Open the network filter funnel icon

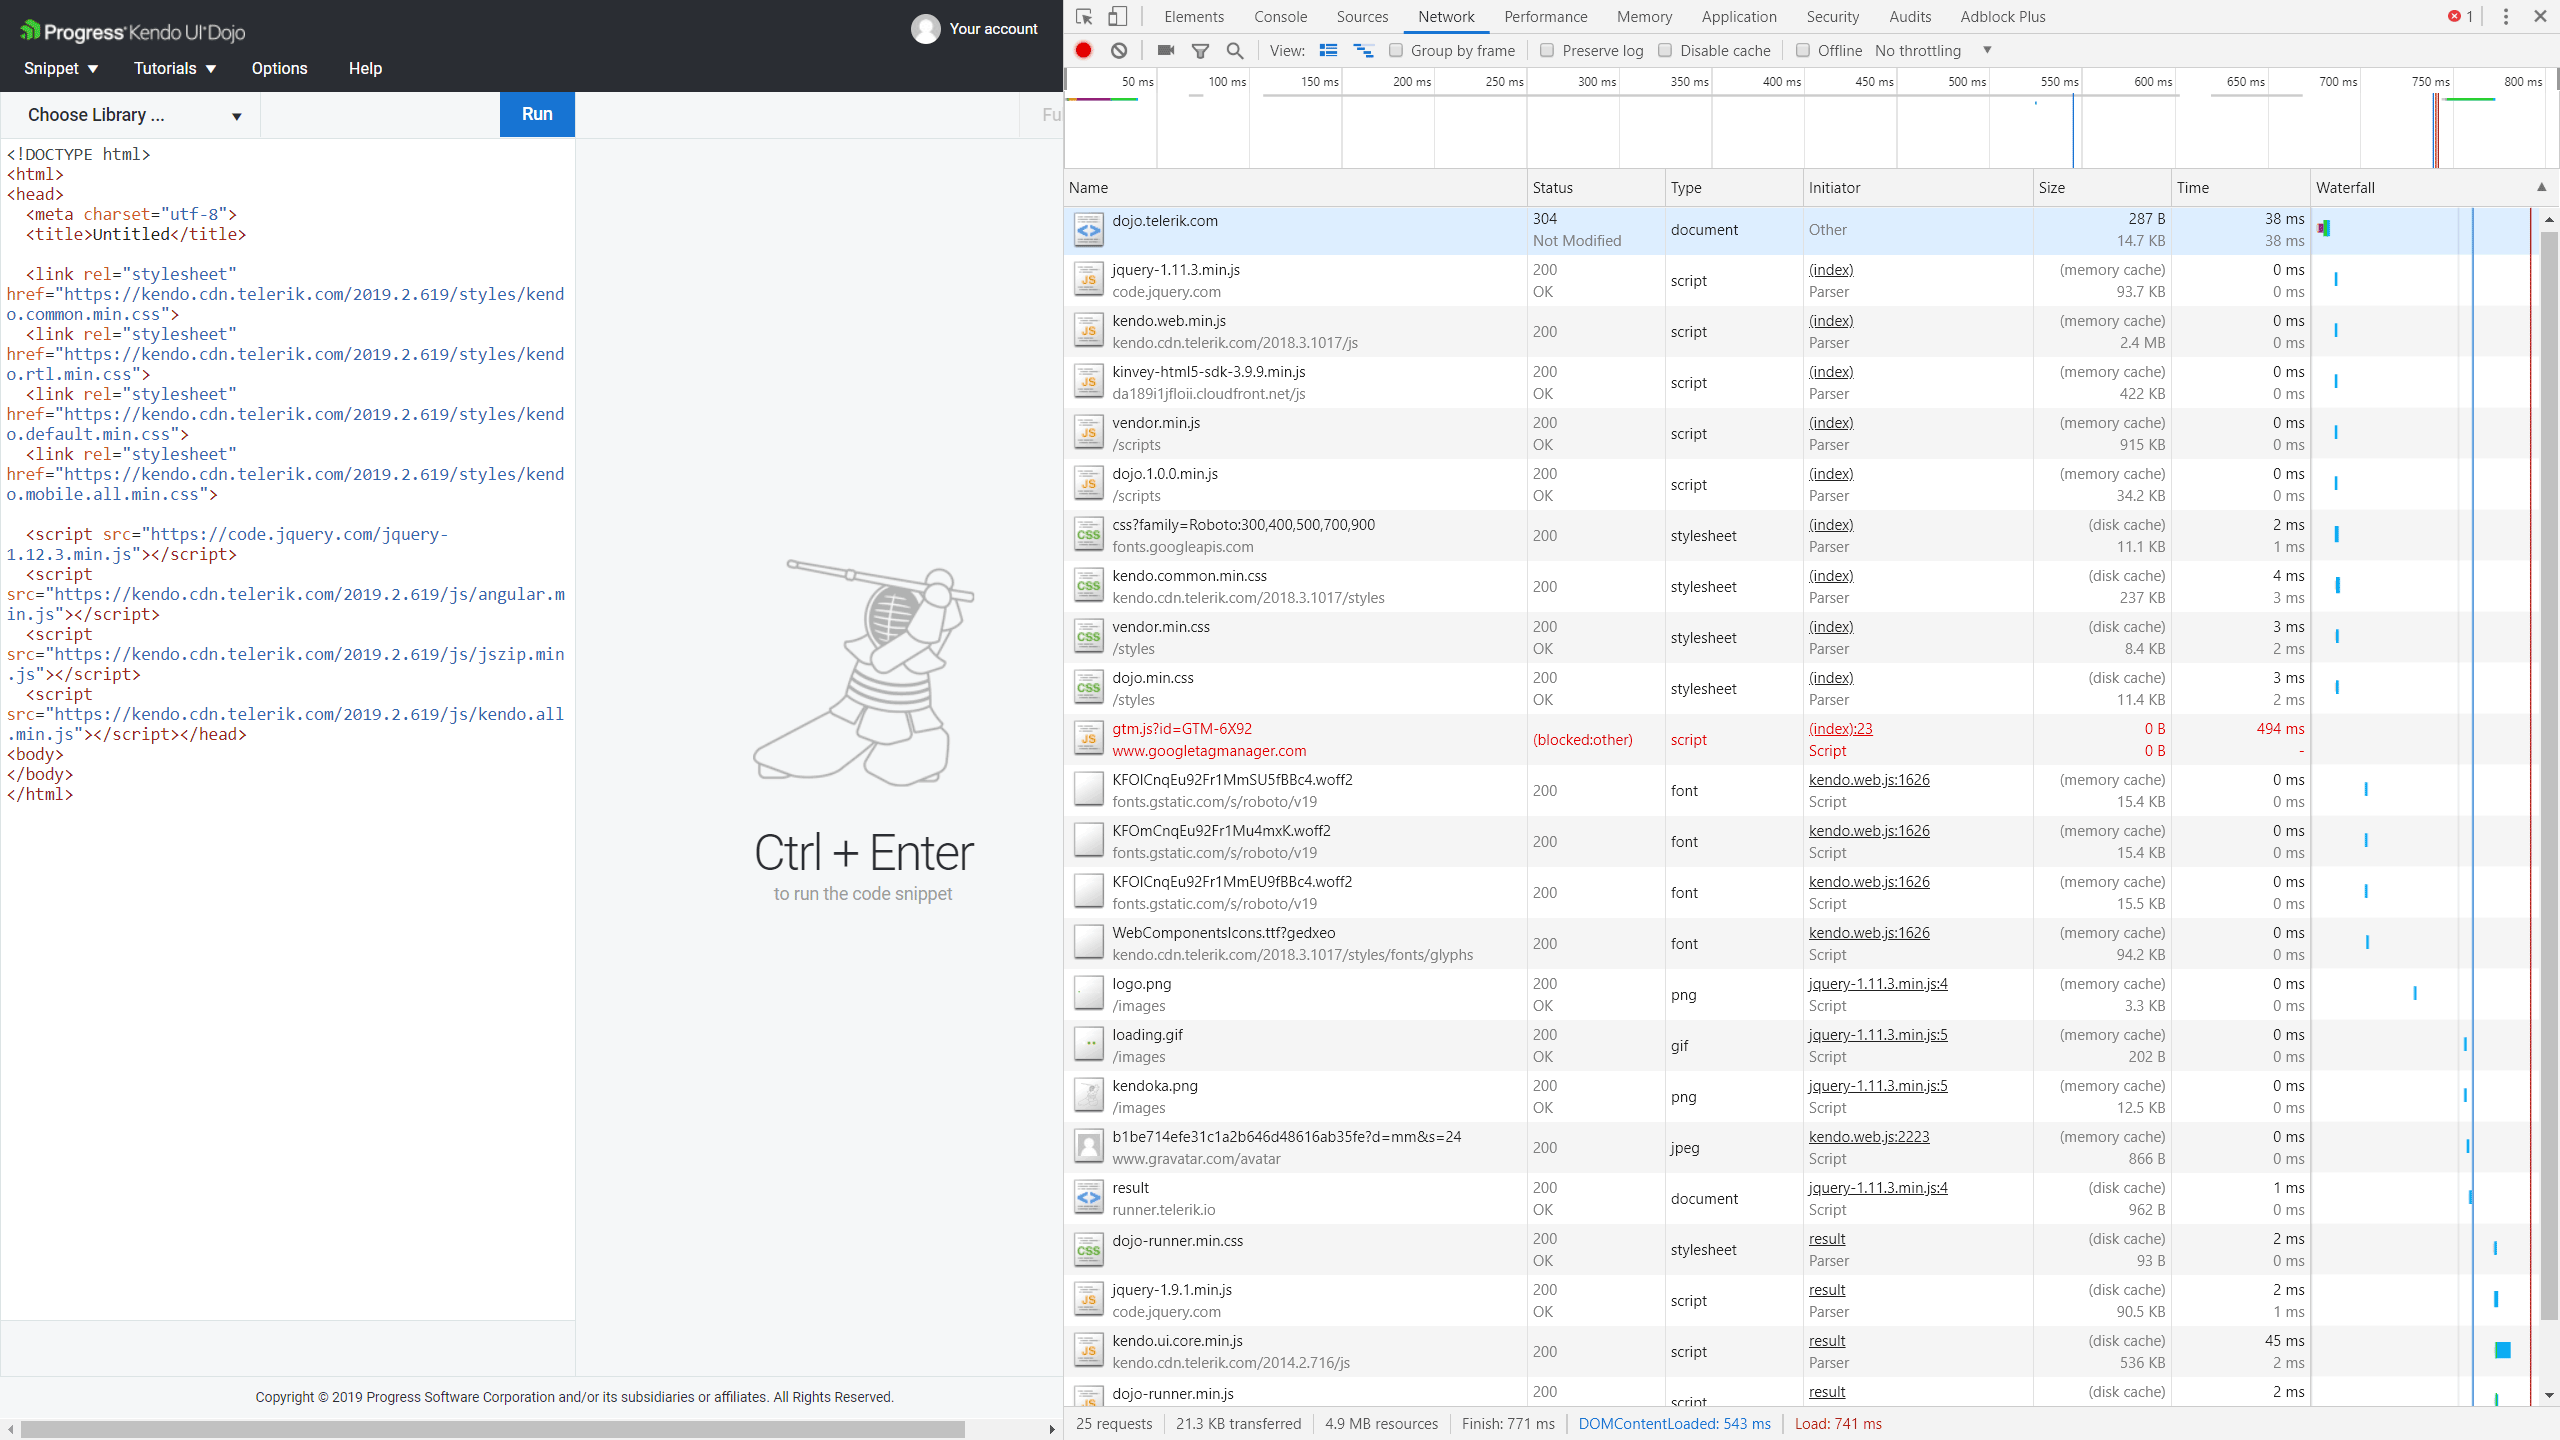point(1200,50)
